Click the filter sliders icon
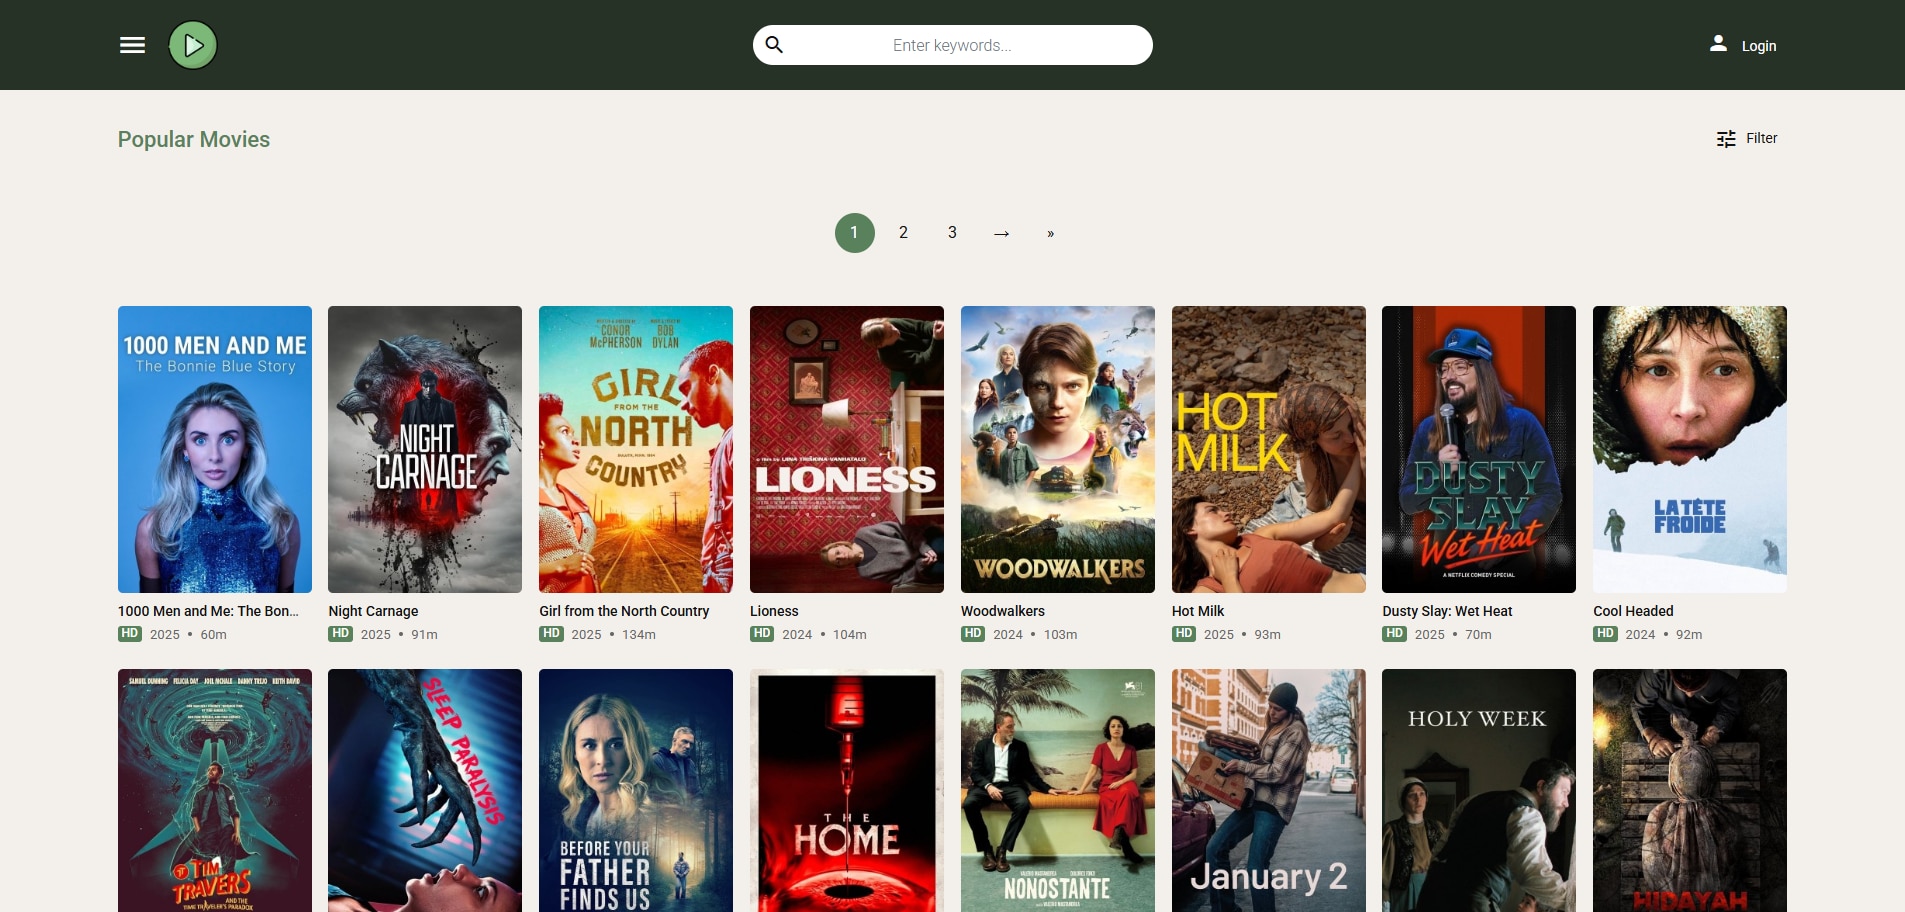This screenshot has height=912, width=1905. (1726, 139)
